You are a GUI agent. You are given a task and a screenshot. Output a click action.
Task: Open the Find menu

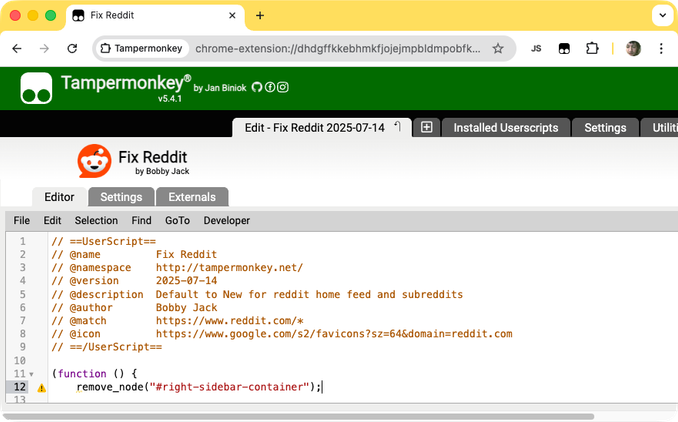tap(141, 221)
